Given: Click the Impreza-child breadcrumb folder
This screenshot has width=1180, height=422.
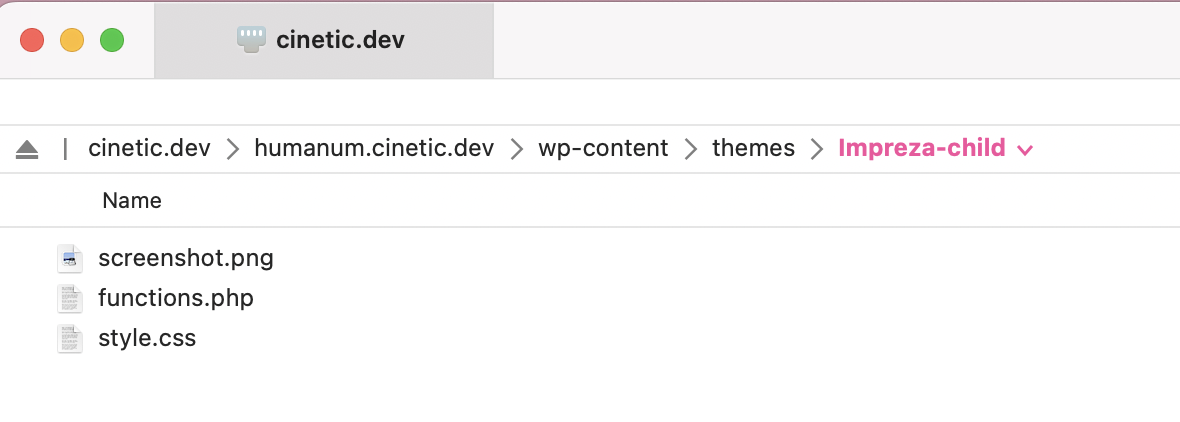Looking at the screenshot, I should 921,149.
